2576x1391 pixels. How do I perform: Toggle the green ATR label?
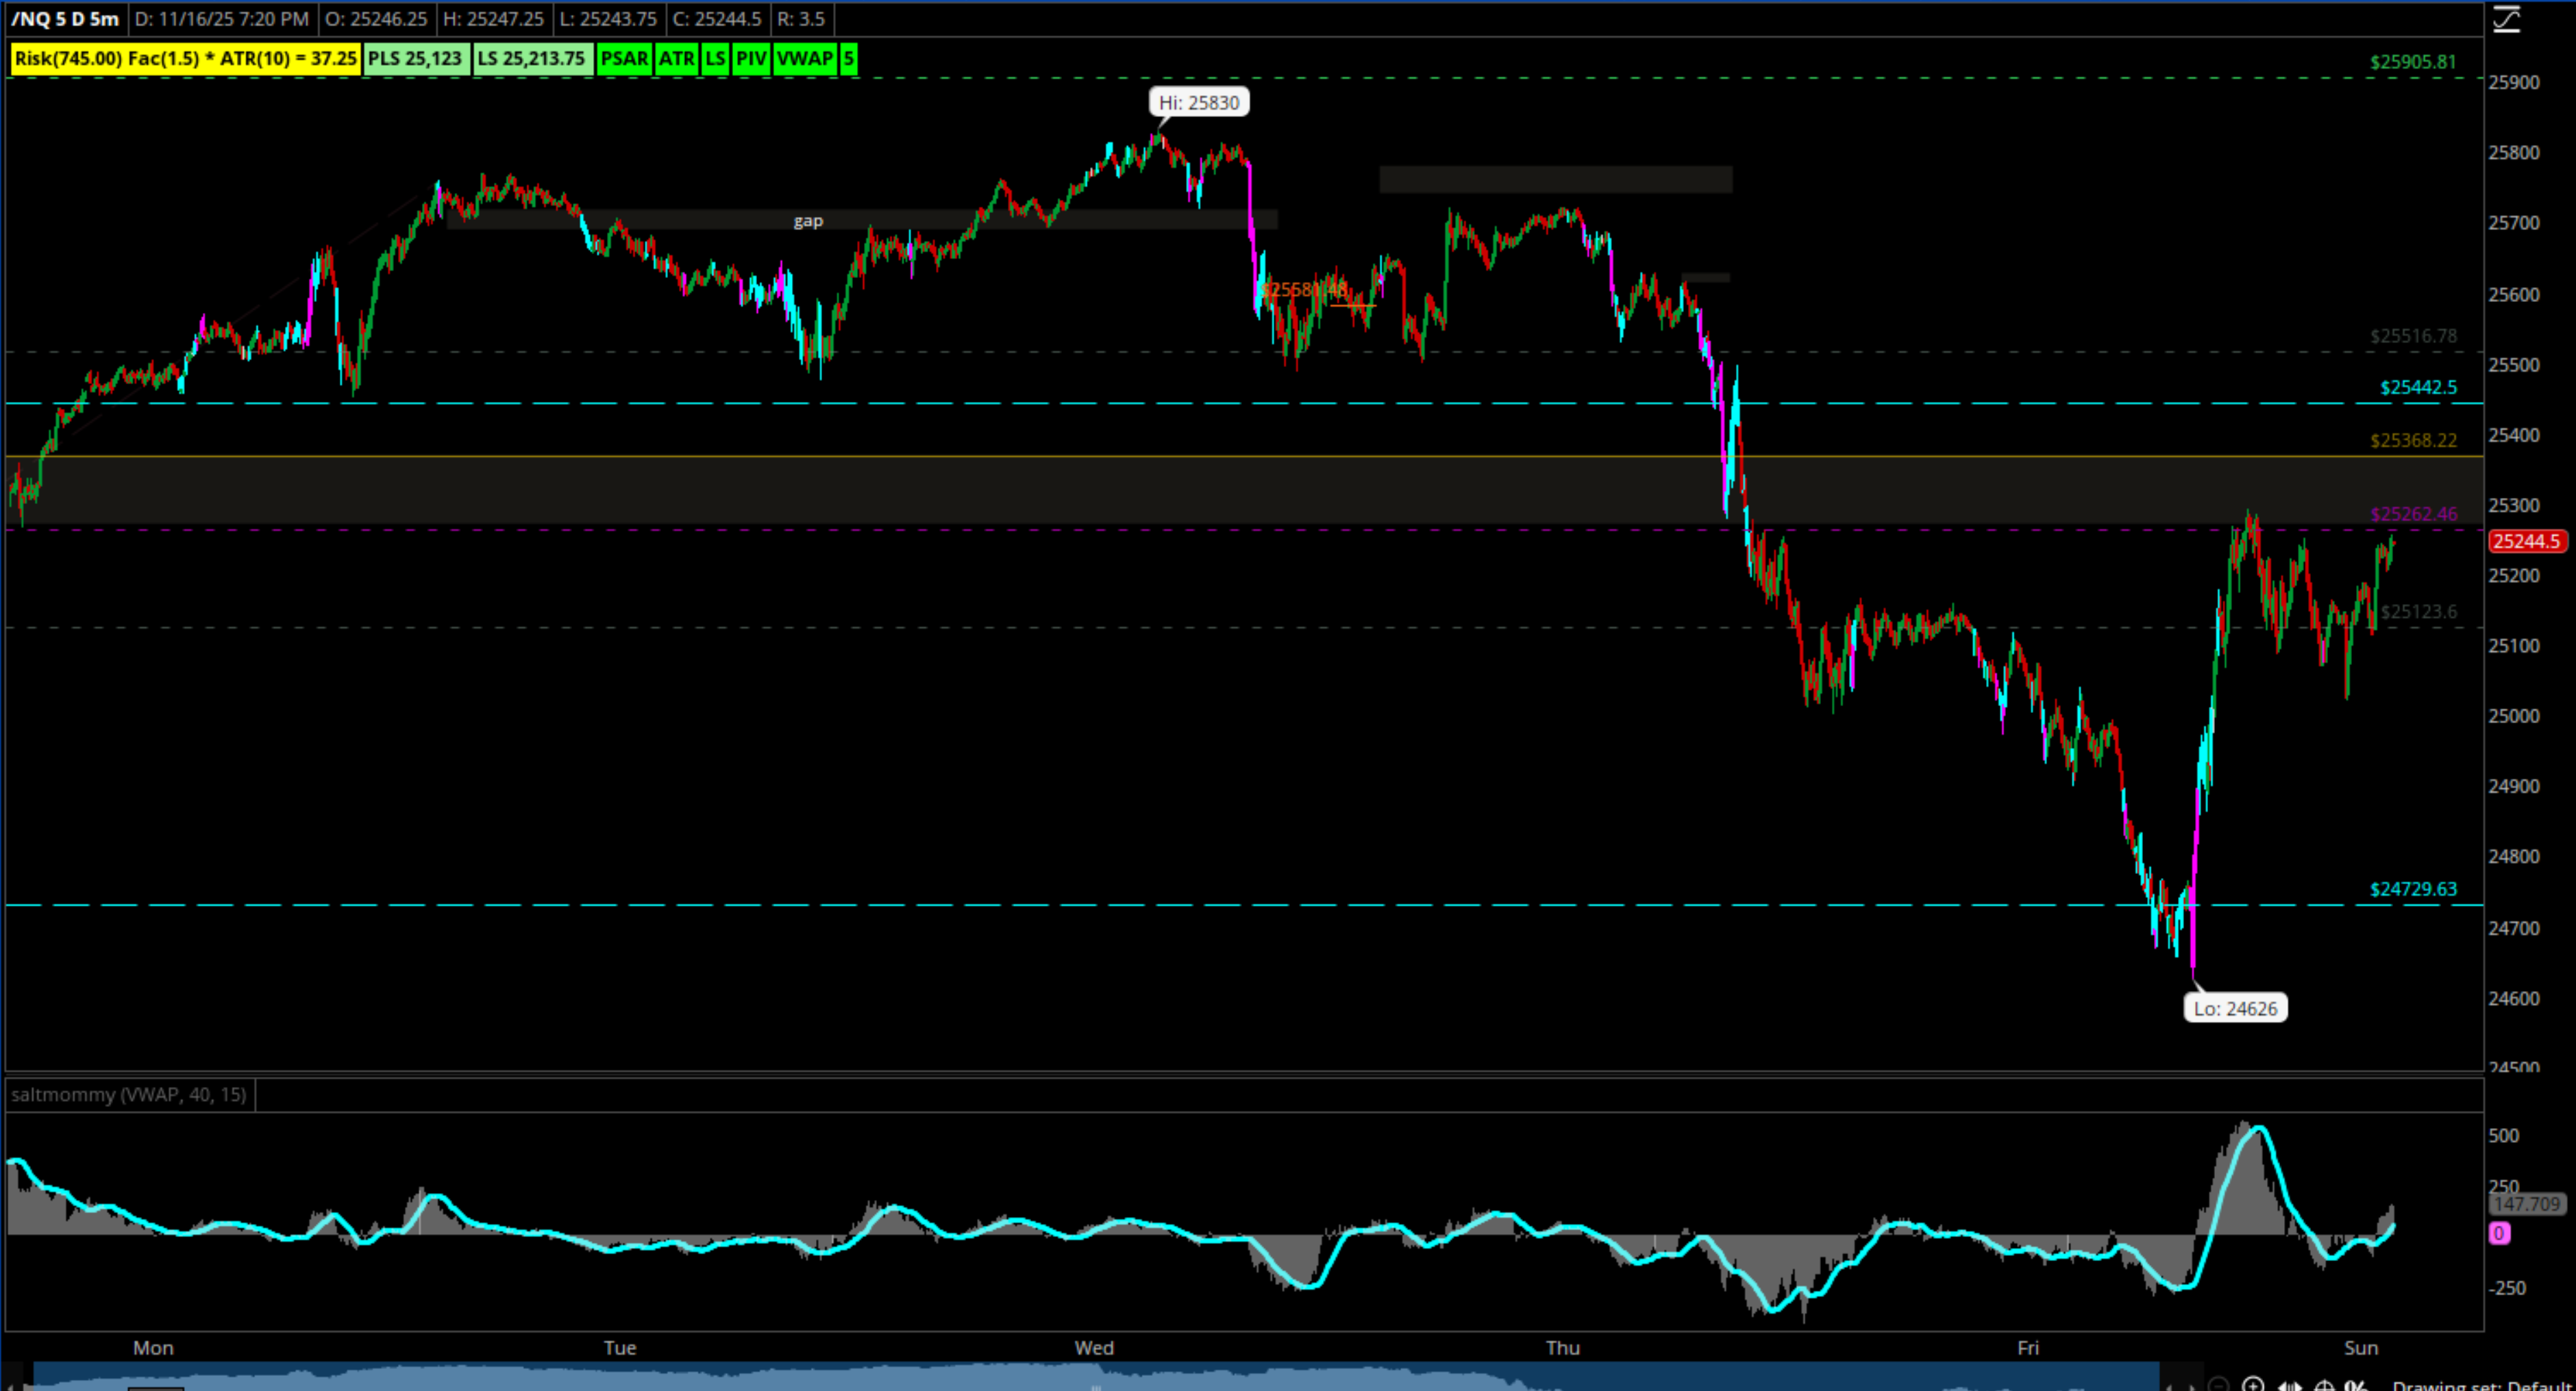(x=676, y=58)
